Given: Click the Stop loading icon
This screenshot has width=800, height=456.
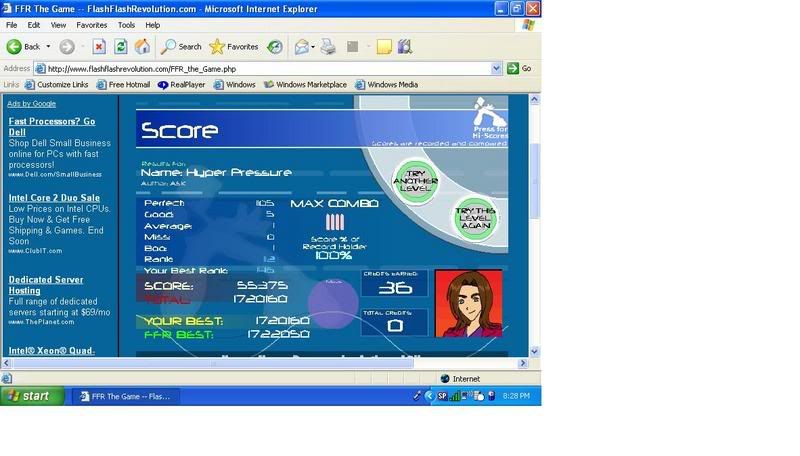Looking at the screenshot, I should click(x=99, y=47).
